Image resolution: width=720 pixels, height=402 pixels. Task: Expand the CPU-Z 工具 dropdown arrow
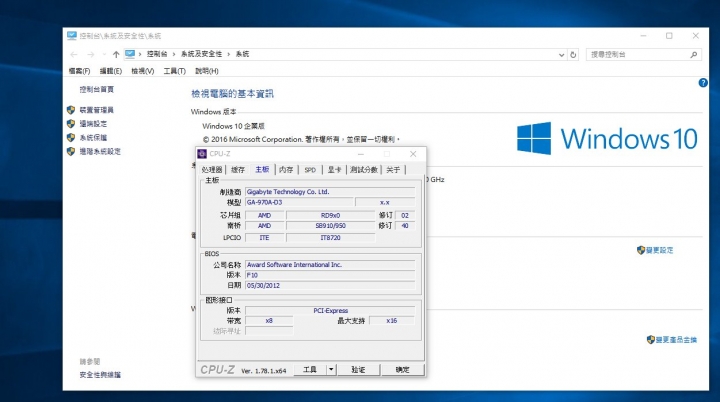331,369
